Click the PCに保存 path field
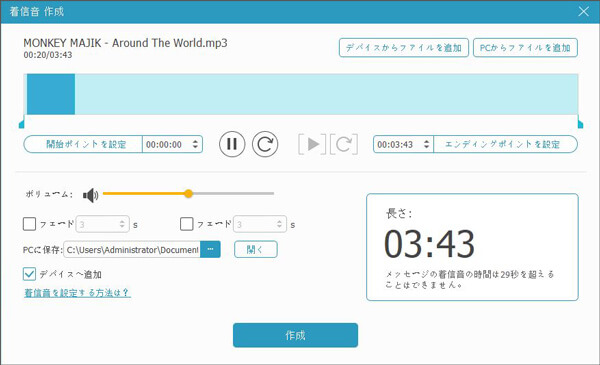The image size is (600, 365). pos(132,249)
